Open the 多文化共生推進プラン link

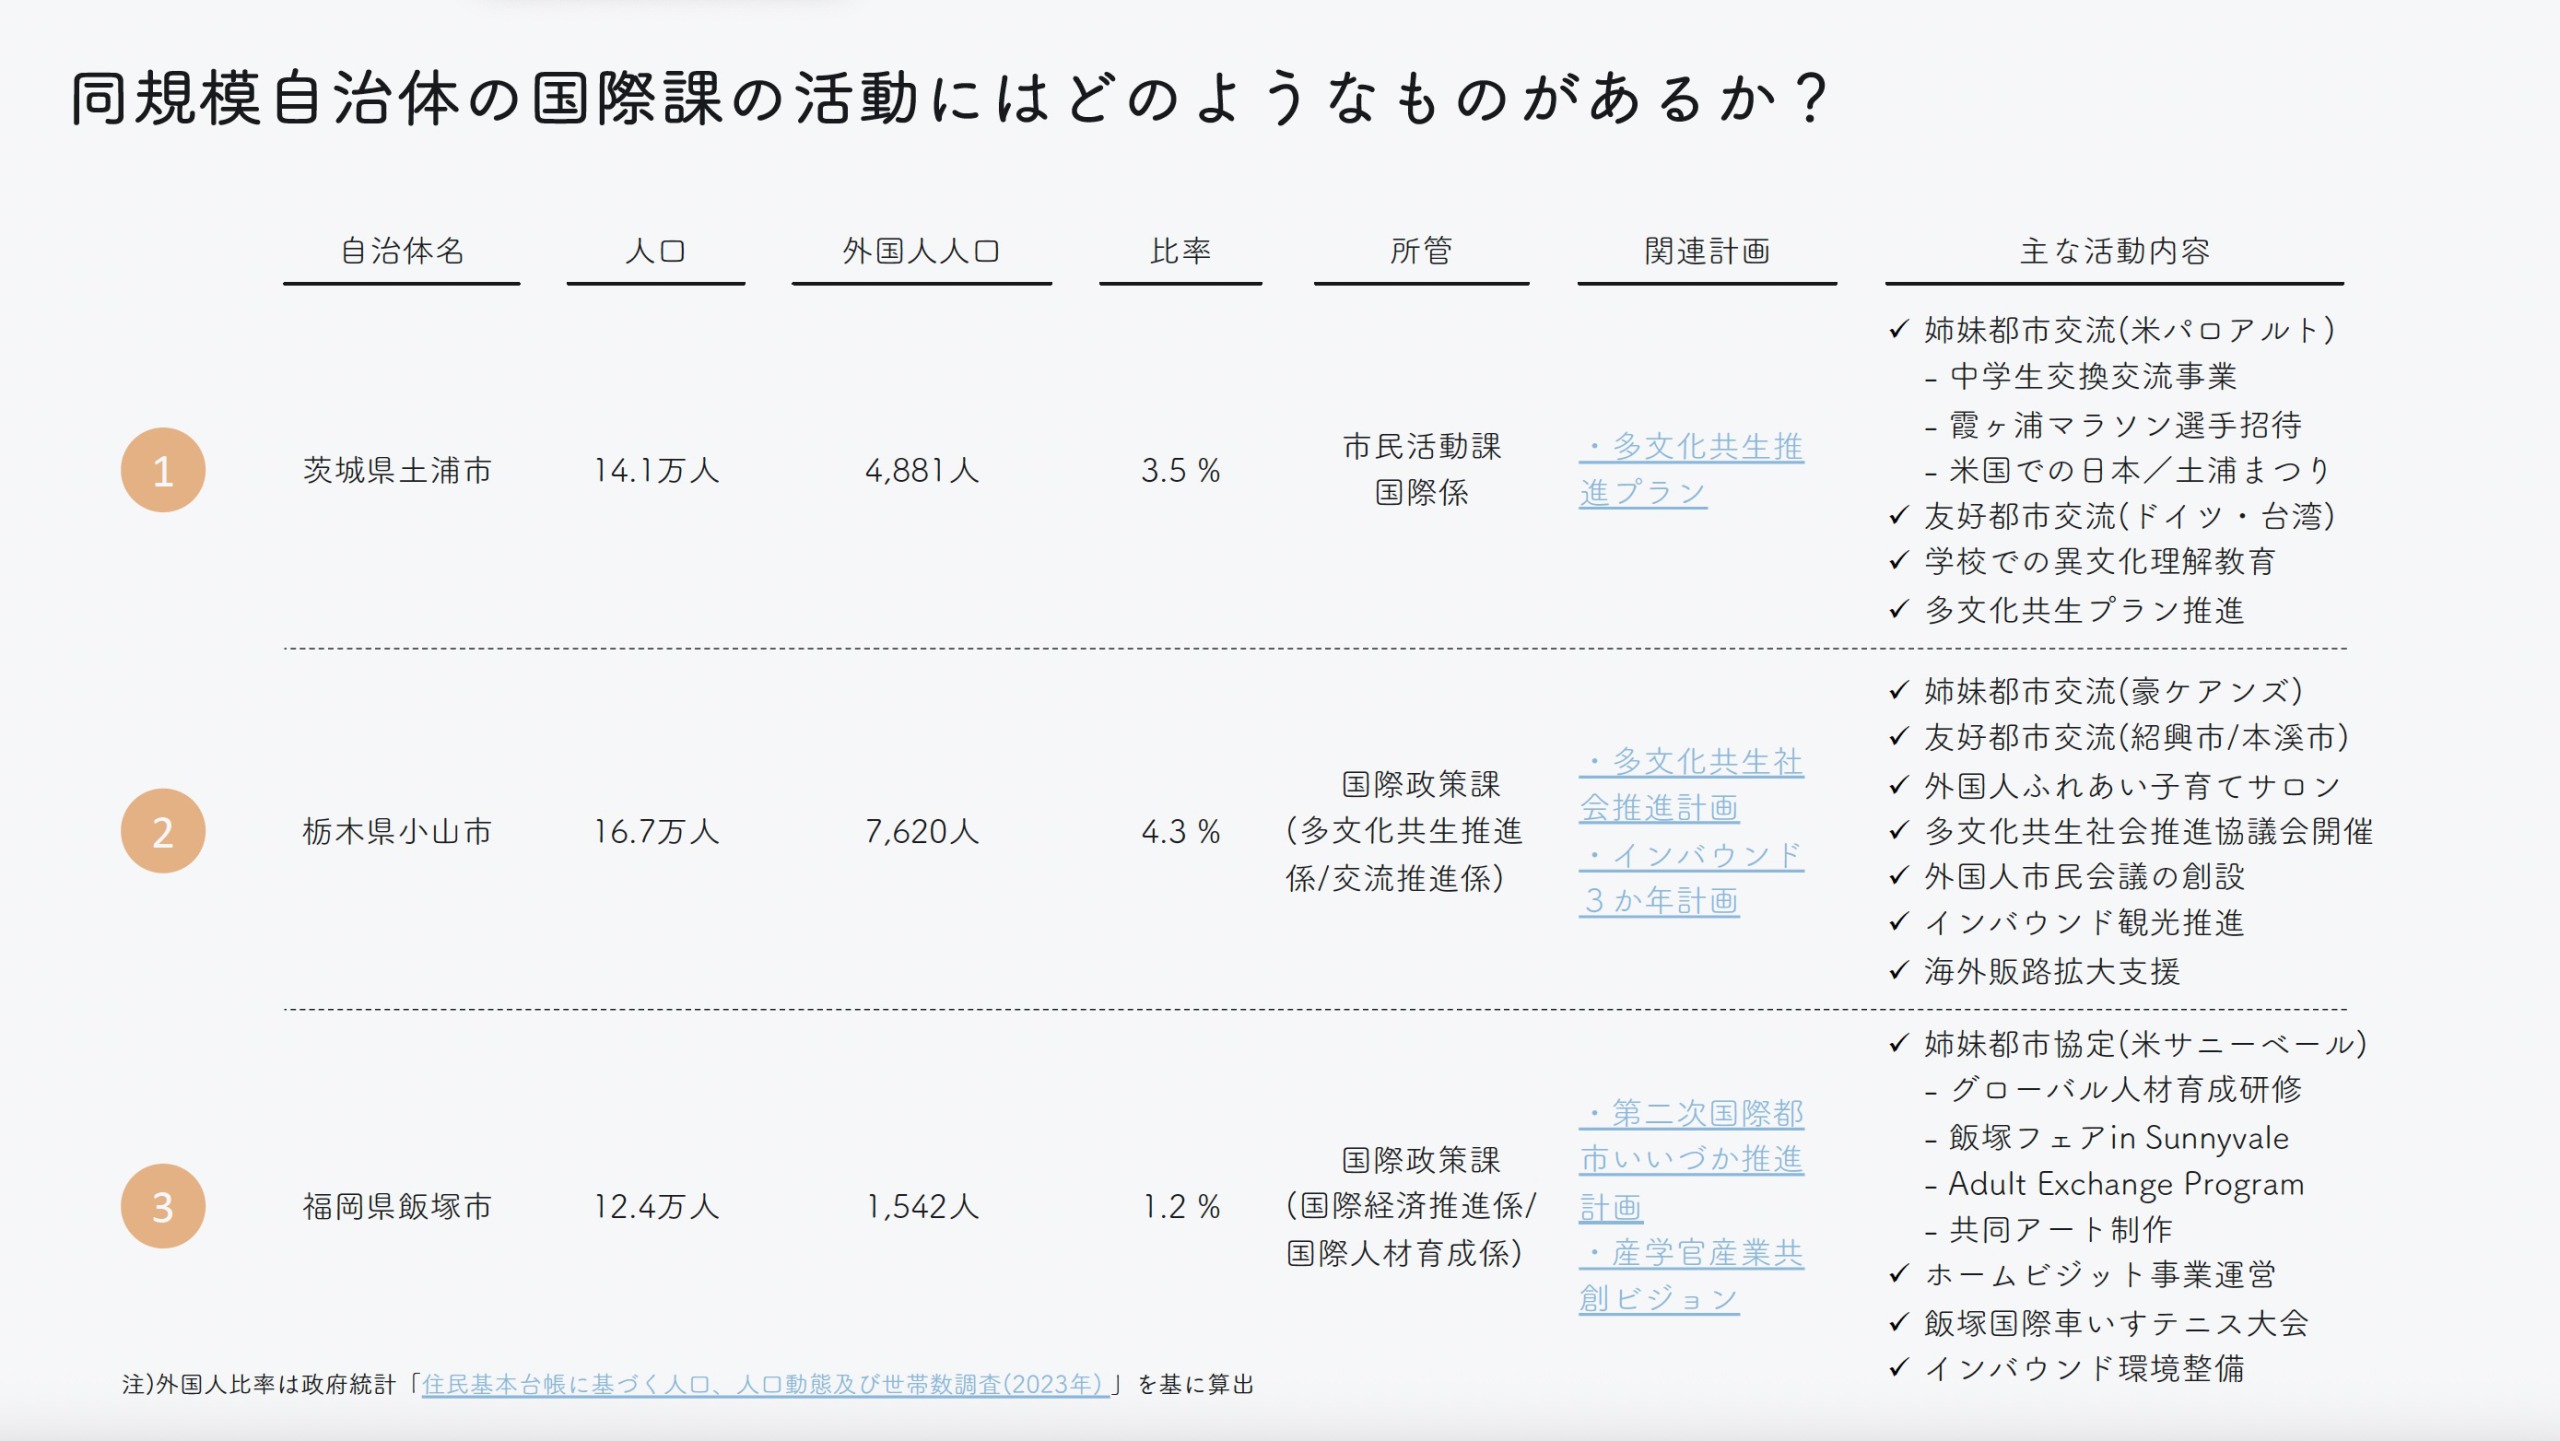[1691, 469]
